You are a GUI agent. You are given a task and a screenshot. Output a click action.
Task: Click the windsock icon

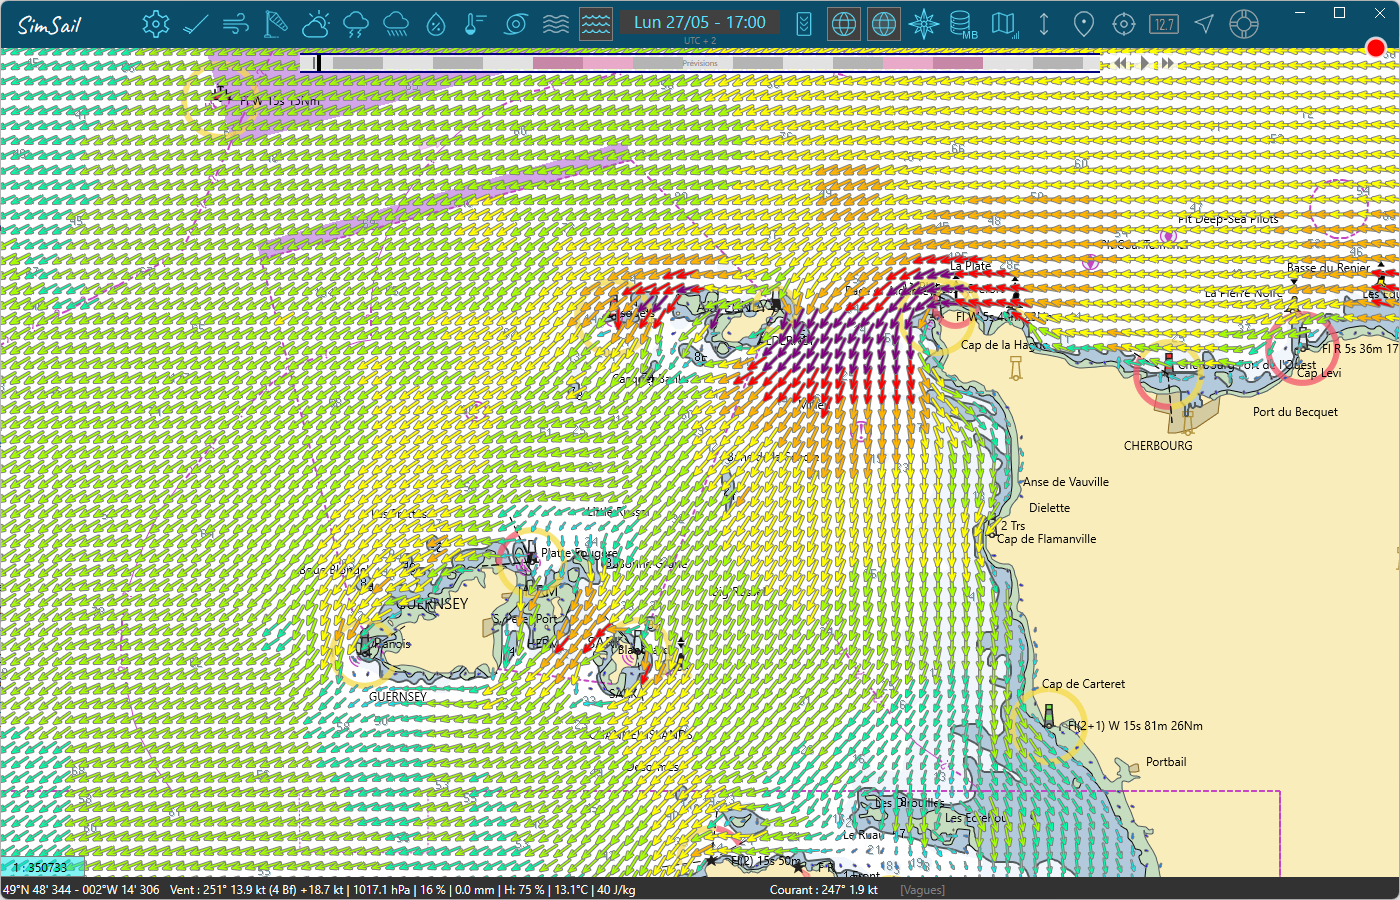[x=276, y=24]
